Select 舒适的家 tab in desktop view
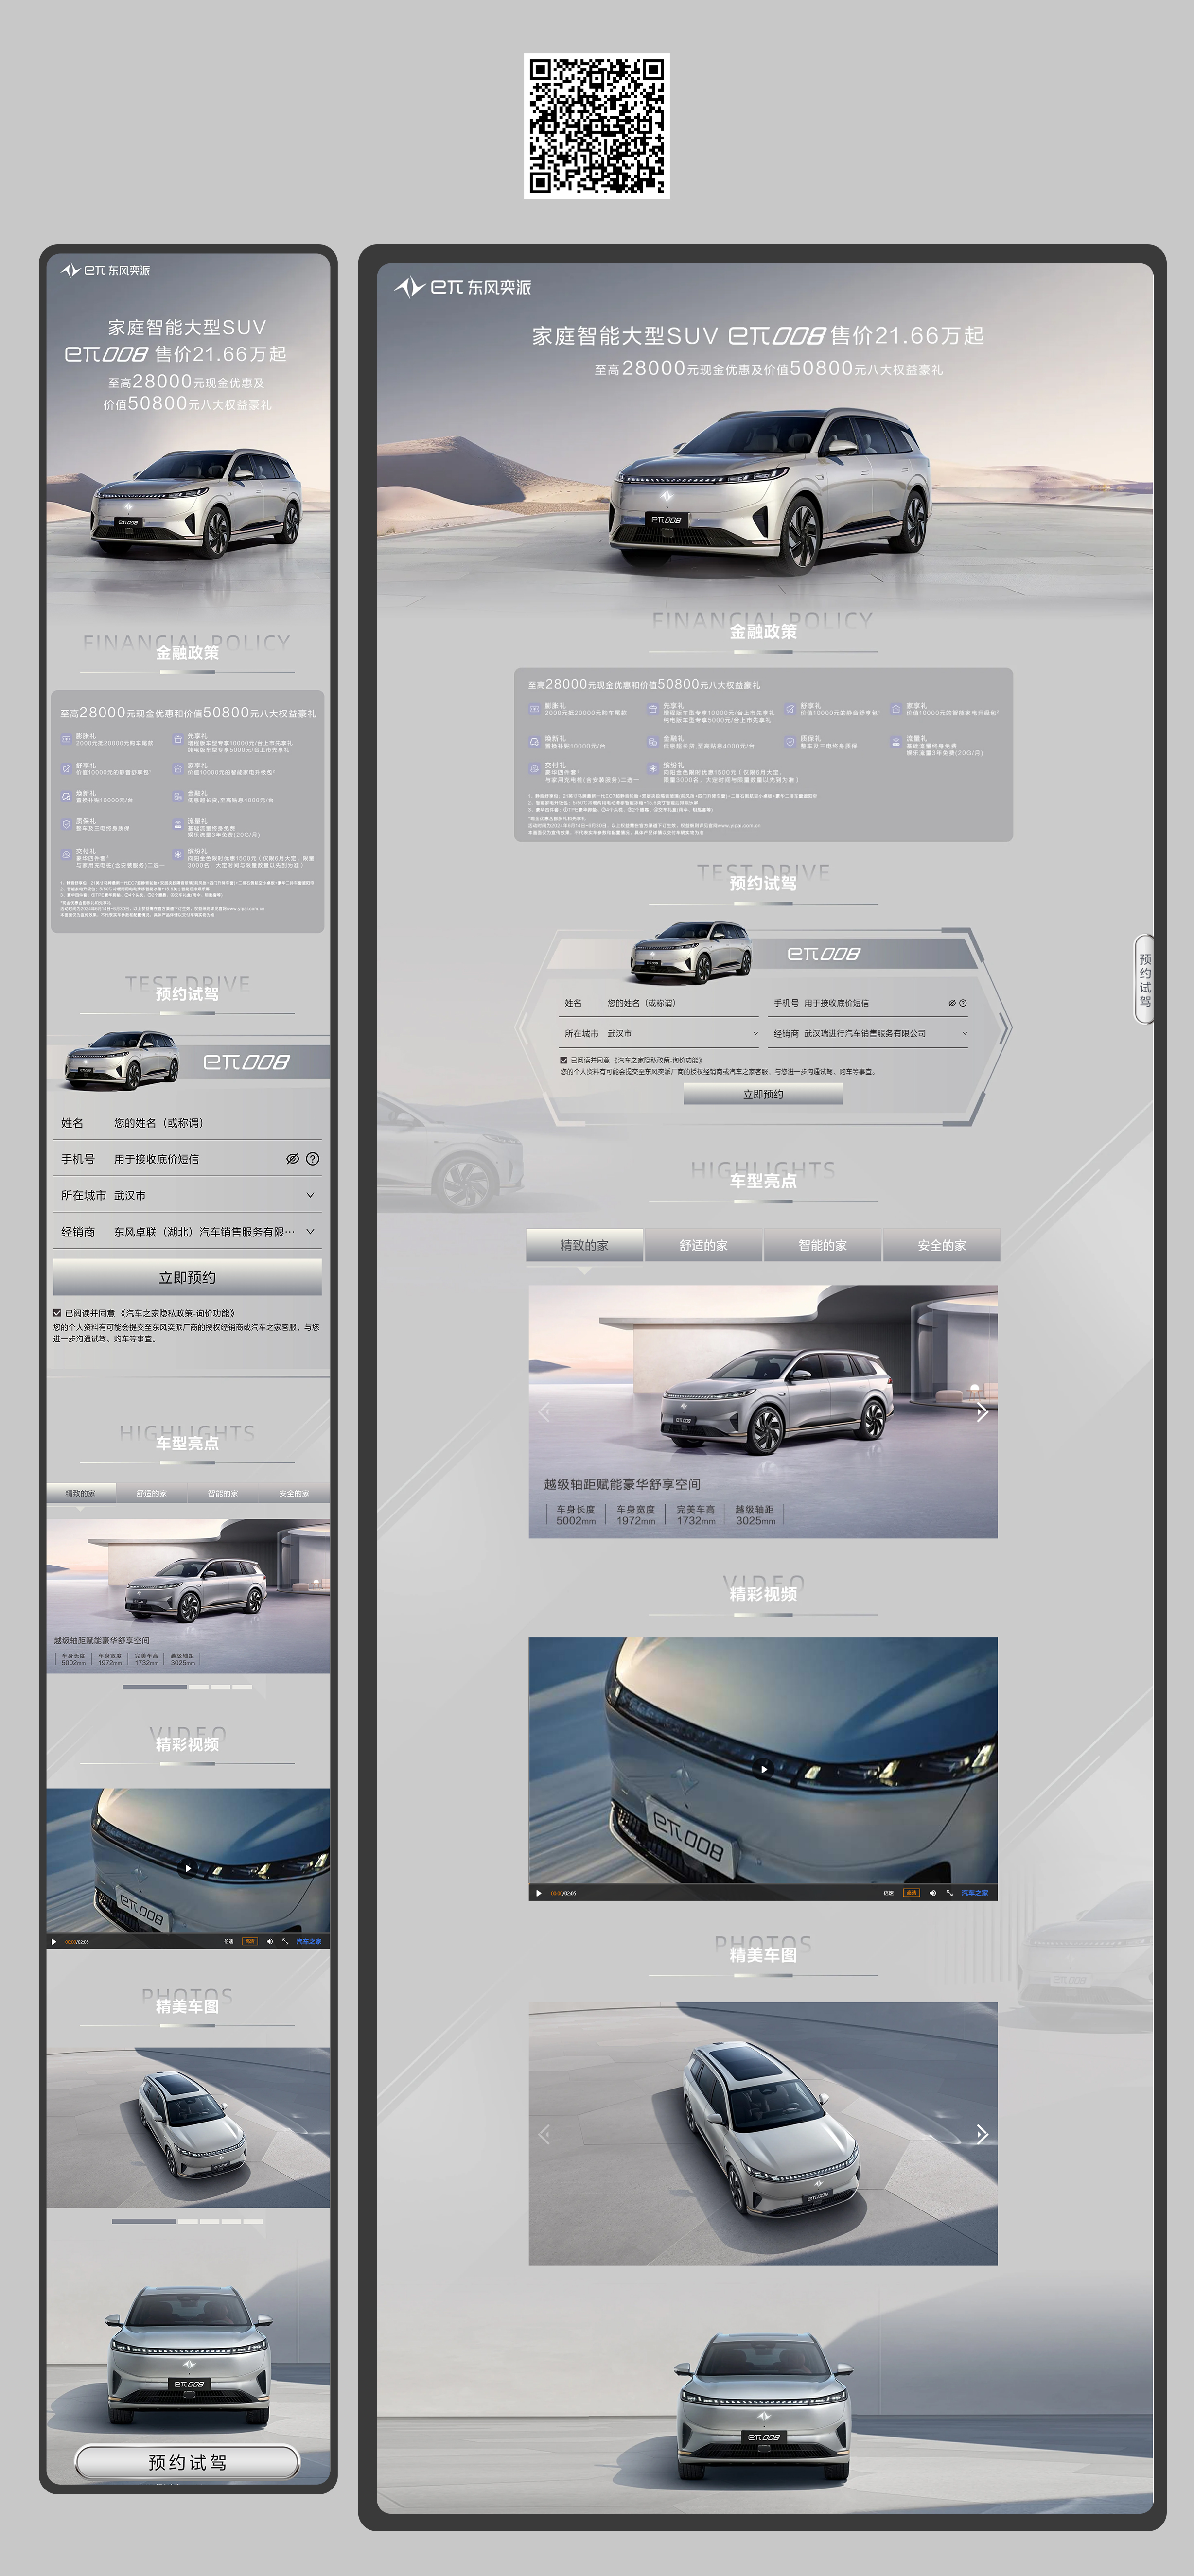Screen dimensions: 1194x2576 click(703, 1246)
